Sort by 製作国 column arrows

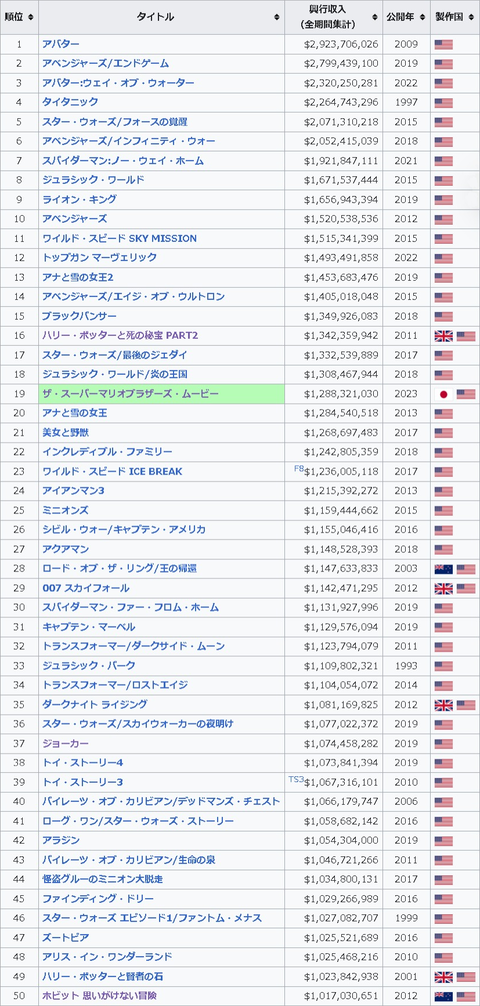472,17
